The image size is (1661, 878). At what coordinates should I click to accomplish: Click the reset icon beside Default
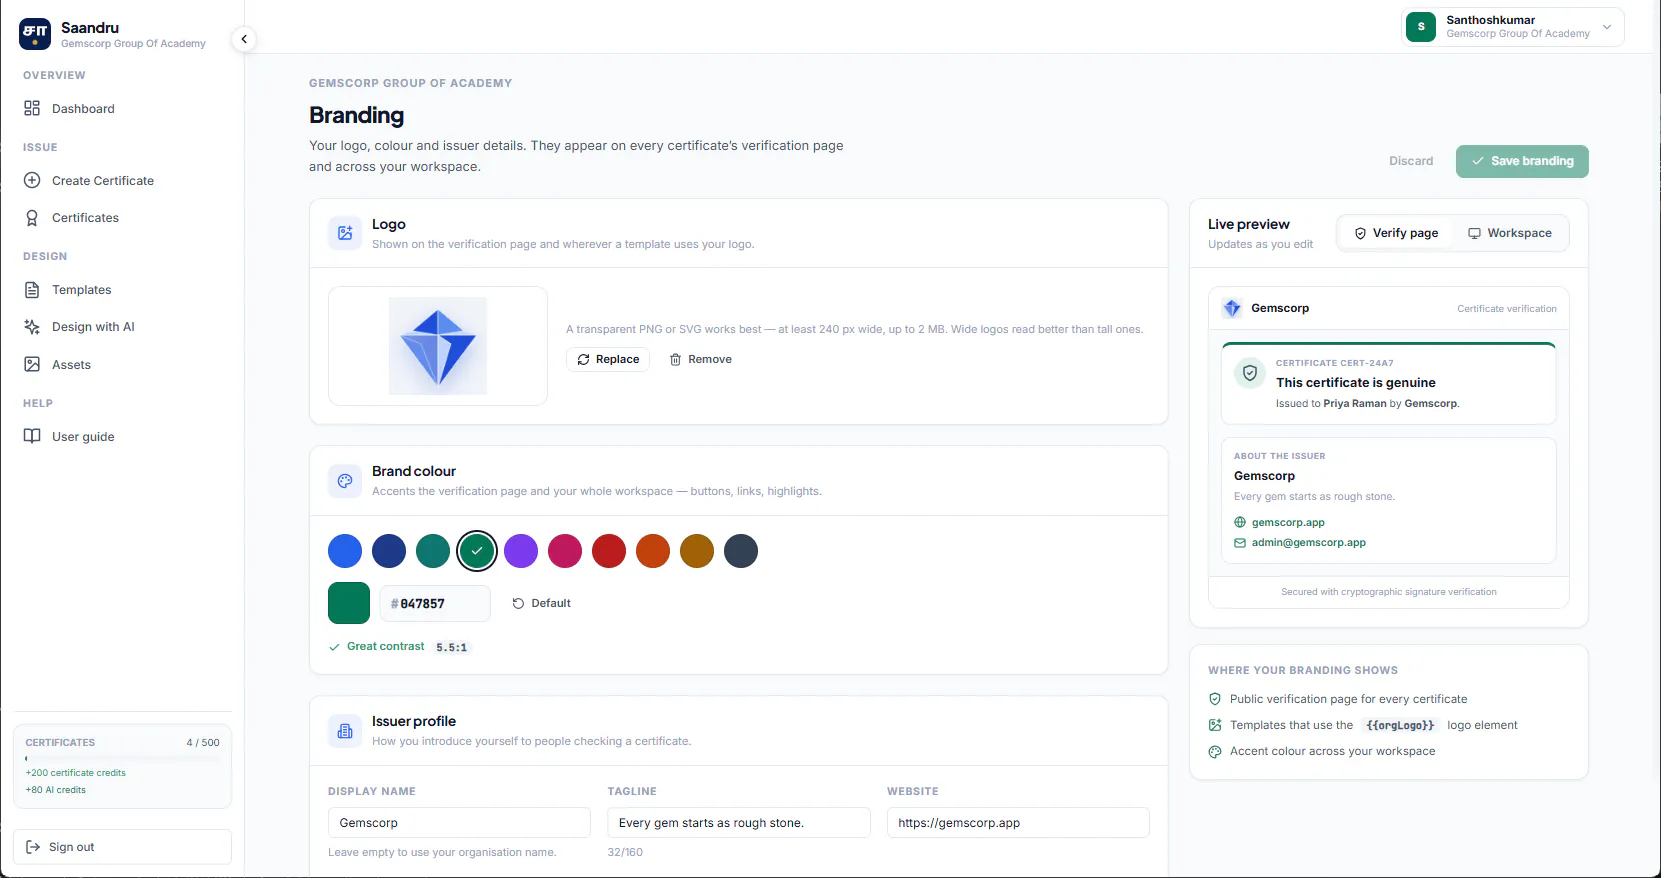(x=518, y=604)
